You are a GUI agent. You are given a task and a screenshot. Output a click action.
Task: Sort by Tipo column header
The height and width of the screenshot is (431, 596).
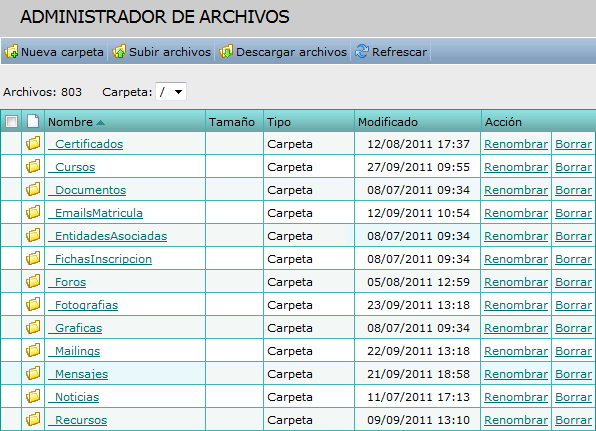point(279,122)
